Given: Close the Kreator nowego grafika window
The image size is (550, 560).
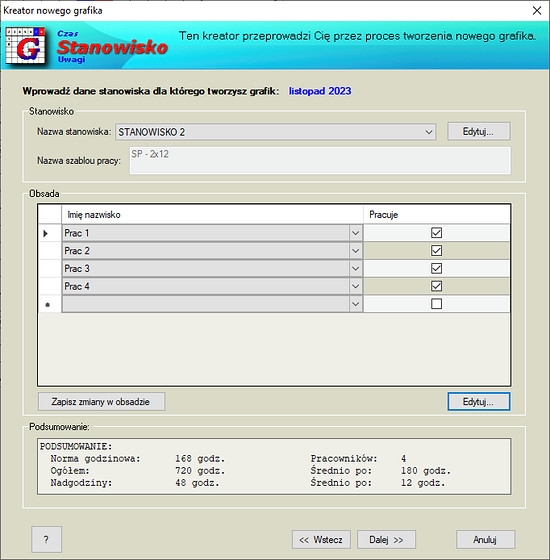Looking at the screenshot, I should point(537,11).
